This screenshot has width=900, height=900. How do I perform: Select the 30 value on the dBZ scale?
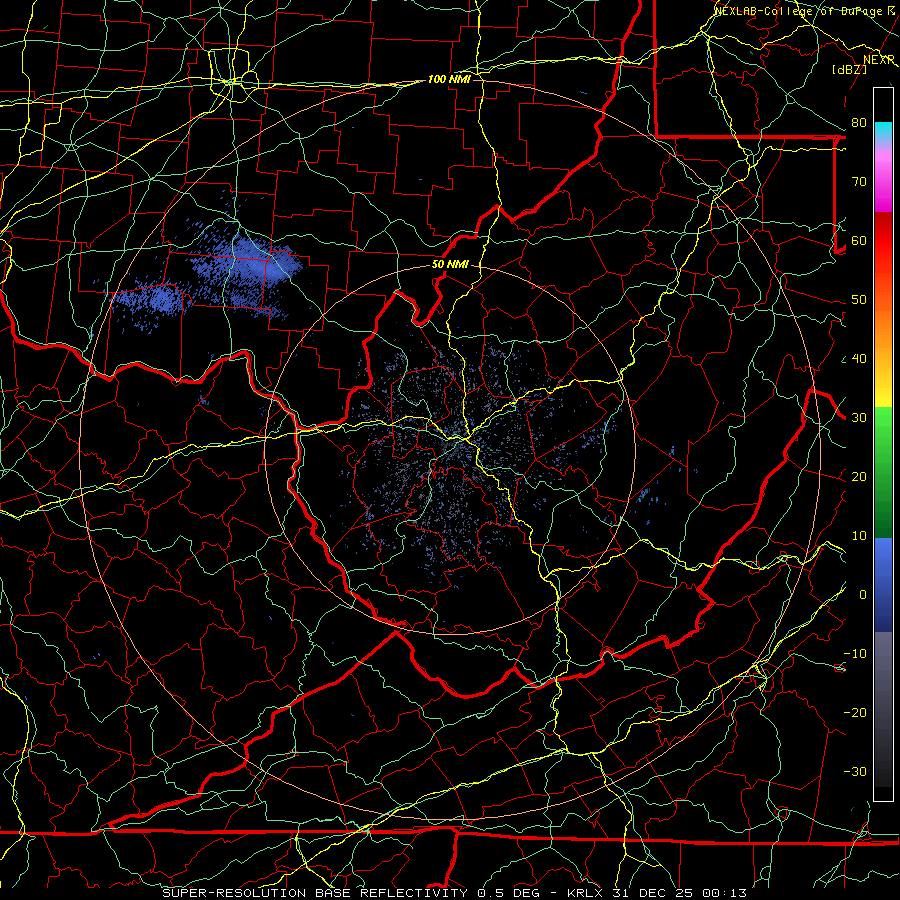point(859,418)
